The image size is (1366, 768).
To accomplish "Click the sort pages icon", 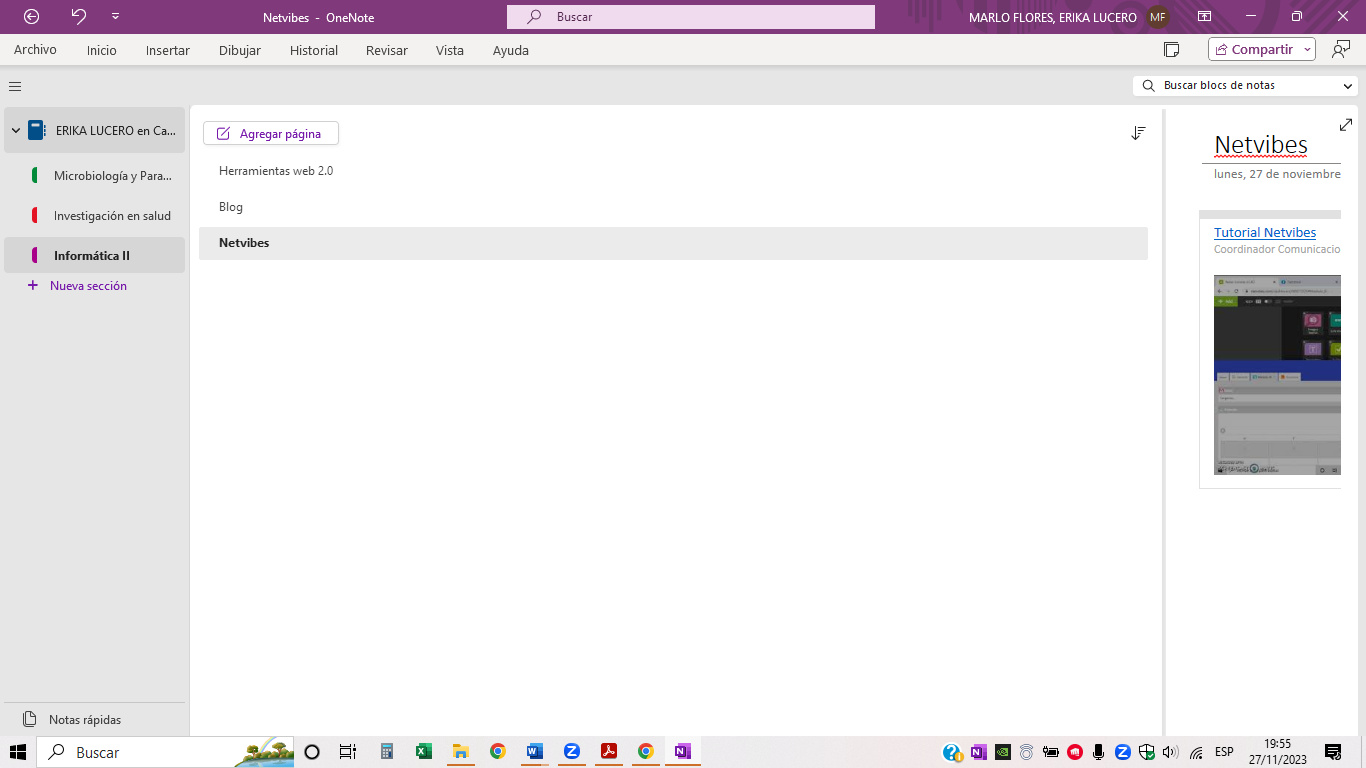I will (x=1138, y=133).
